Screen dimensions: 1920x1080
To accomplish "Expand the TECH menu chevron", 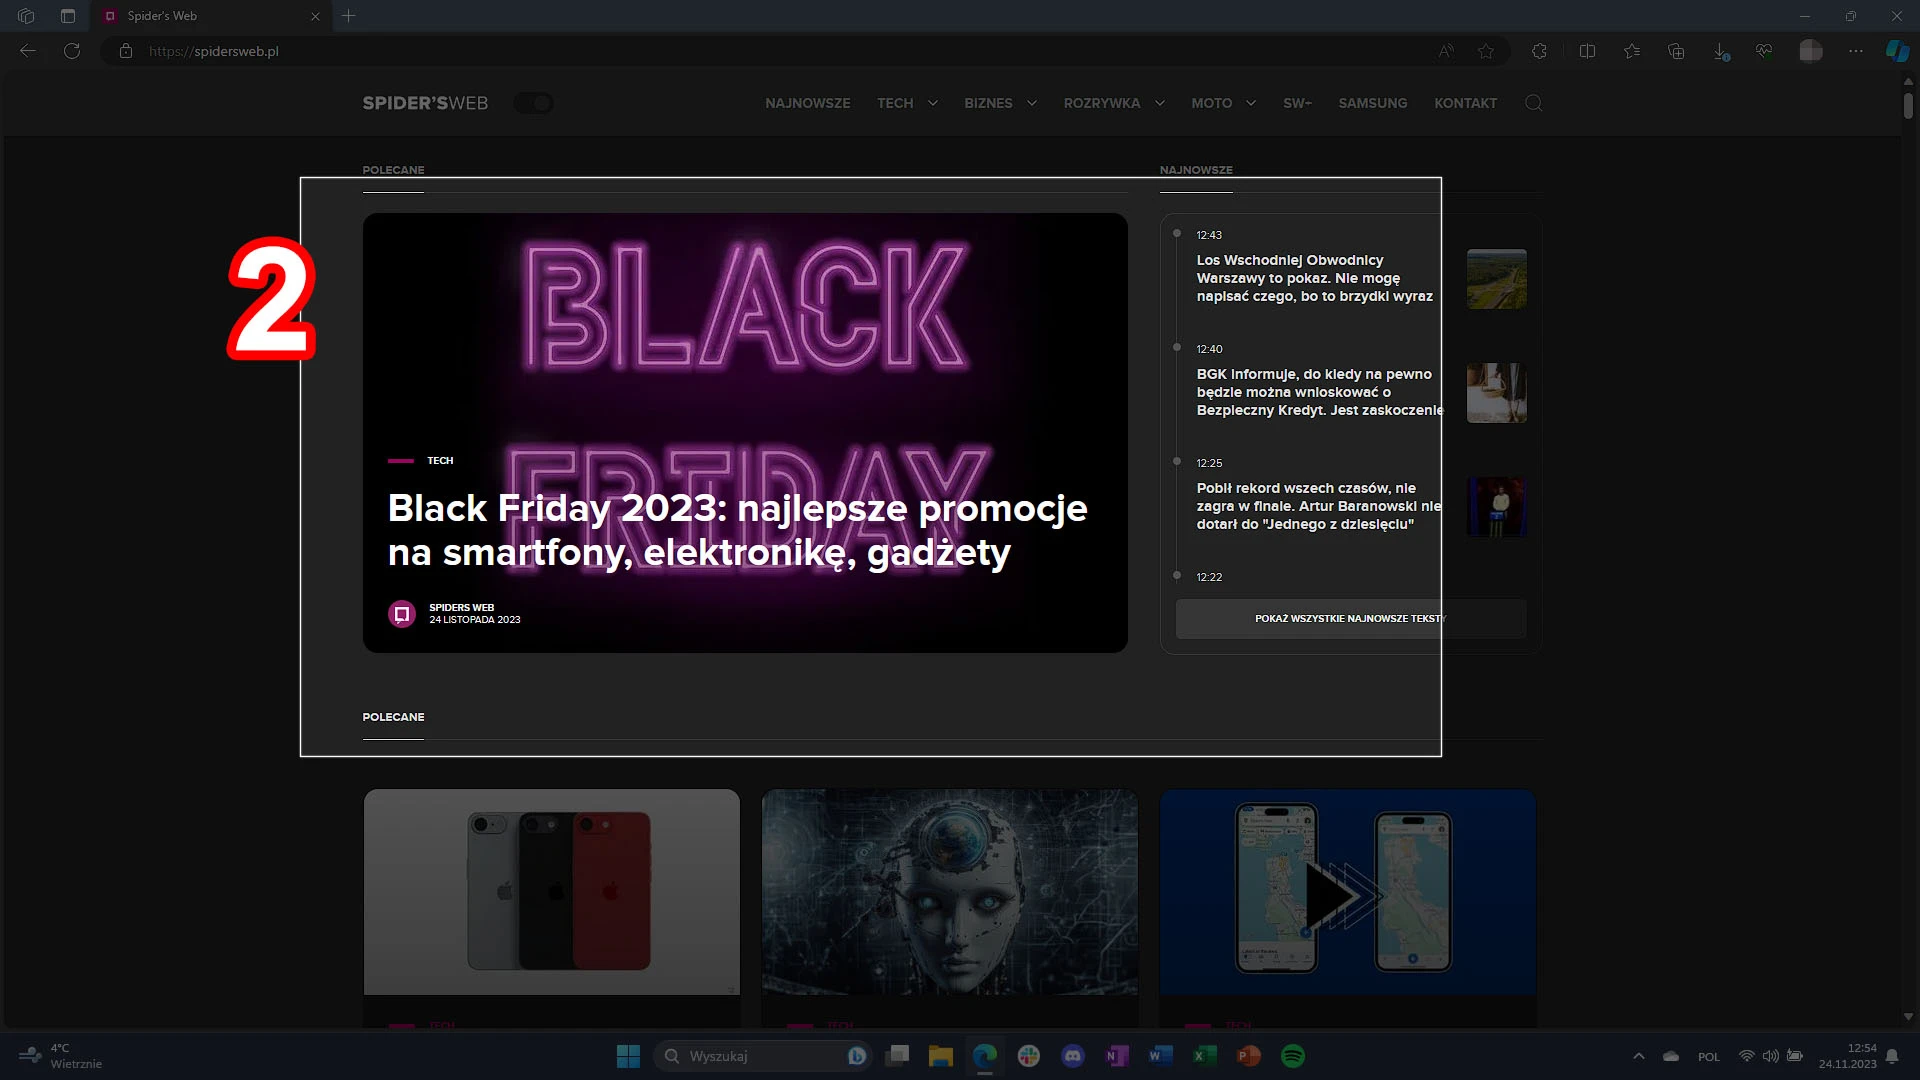I will [x=933, y=103].
